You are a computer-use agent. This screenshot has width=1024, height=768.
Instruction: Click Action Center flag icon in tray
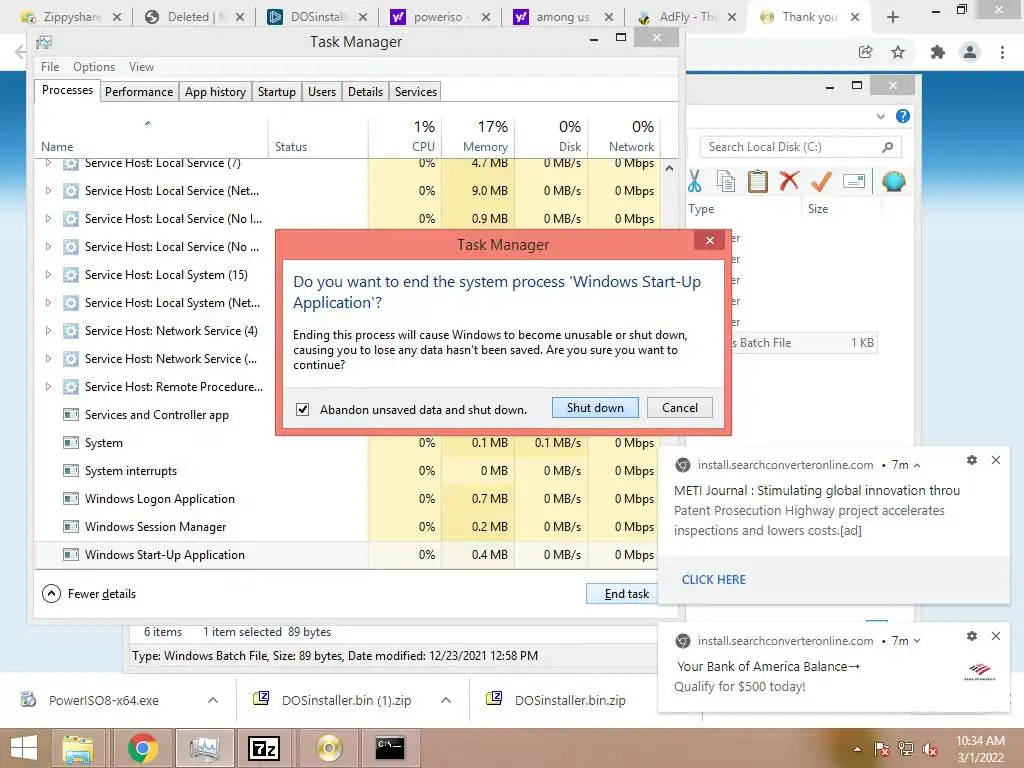(x=881, y=749)
